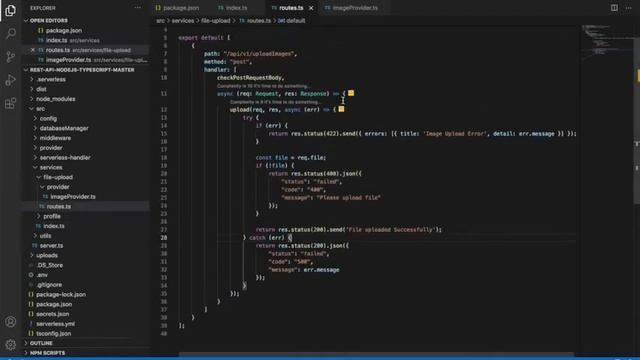The width and height of the screenshot is (640, 360).
Task: Open the Extensions view
Action: tap(11, 103)
